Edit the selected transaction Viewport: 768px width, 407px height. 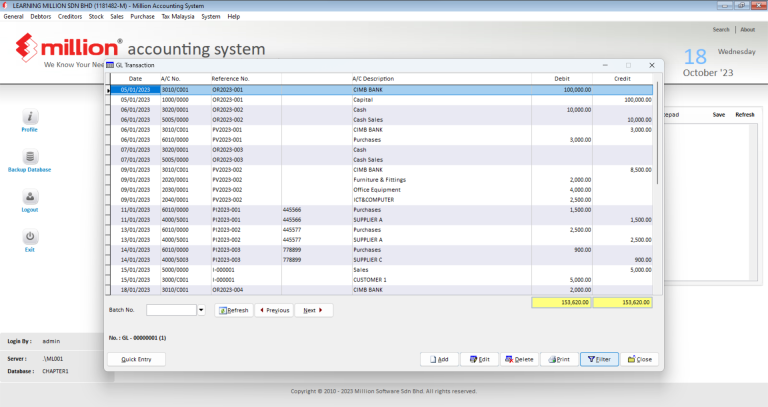coord(480,359)
